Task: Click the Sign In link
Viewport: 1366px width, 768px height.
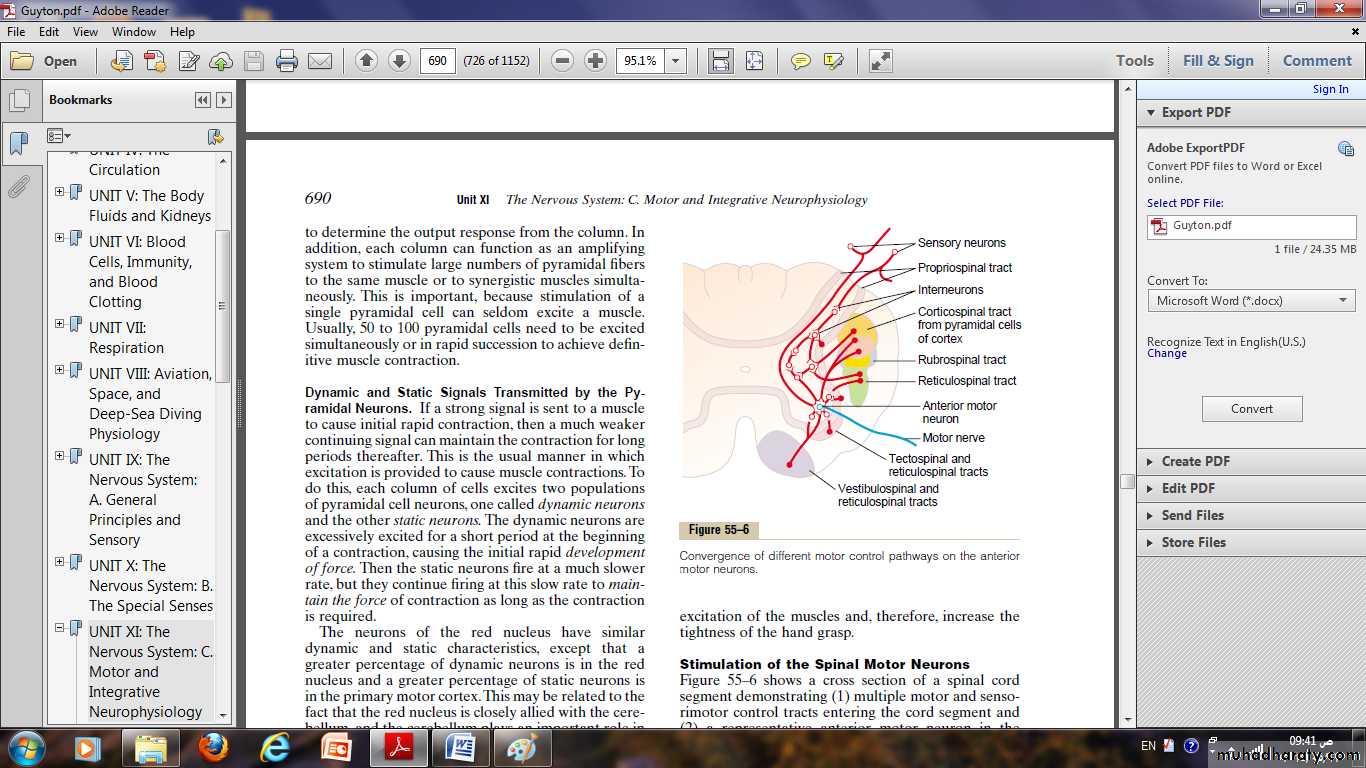Action: [1330, 89]
